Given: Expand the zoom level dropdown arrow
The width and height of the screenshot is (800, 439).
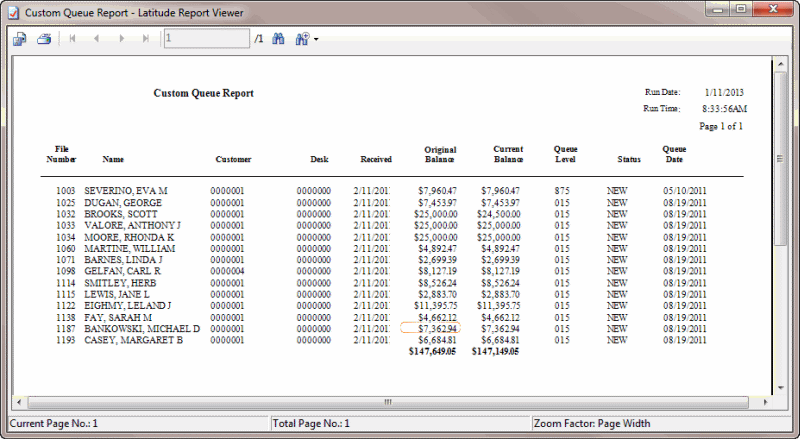Looking at the screenshot, I should pyautogui.click(x=316, y=40).
